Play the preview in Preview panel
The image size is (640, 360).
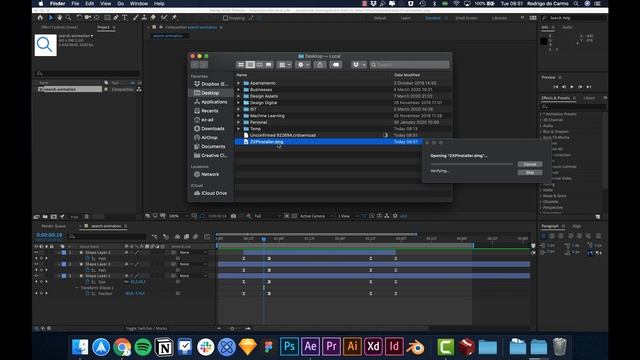(571, 87)
